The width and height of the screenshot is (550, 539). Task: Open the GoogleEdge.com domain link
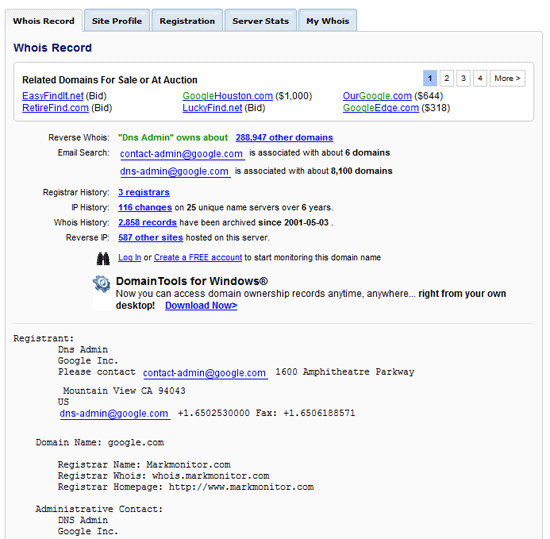(x=381, y=108)
